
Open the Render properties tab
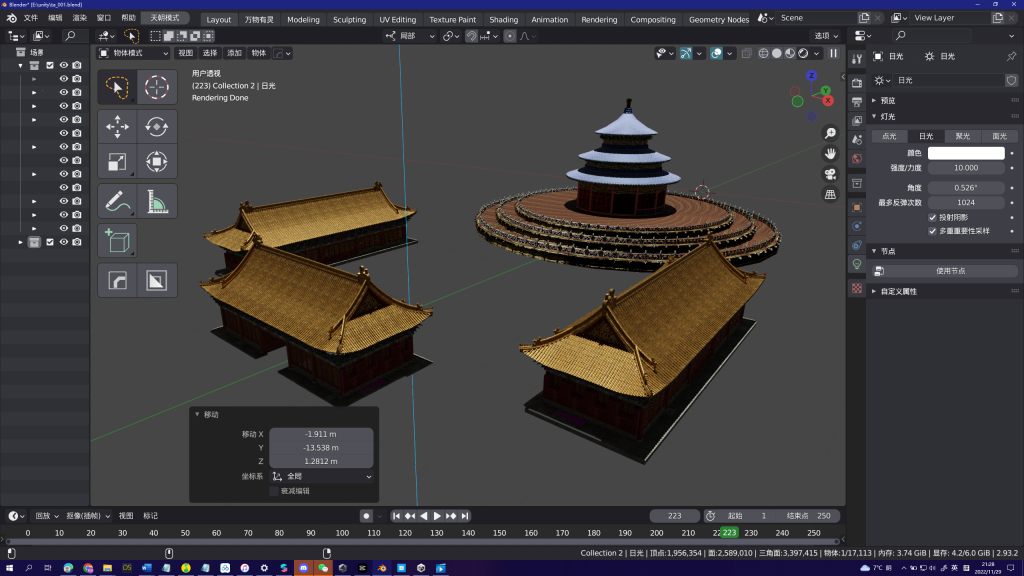[857, 82]
